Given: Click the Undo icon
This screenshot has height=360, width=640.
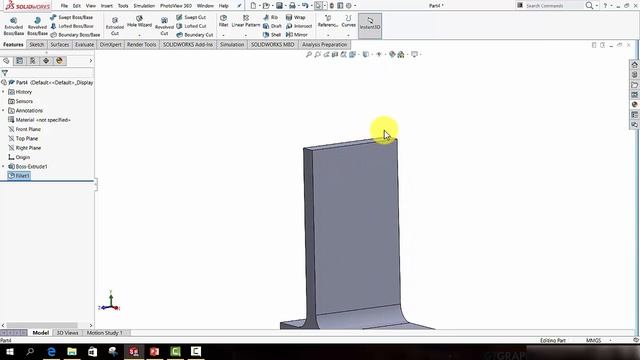Looking at the screenshot, I should click(x=305, y=6).
